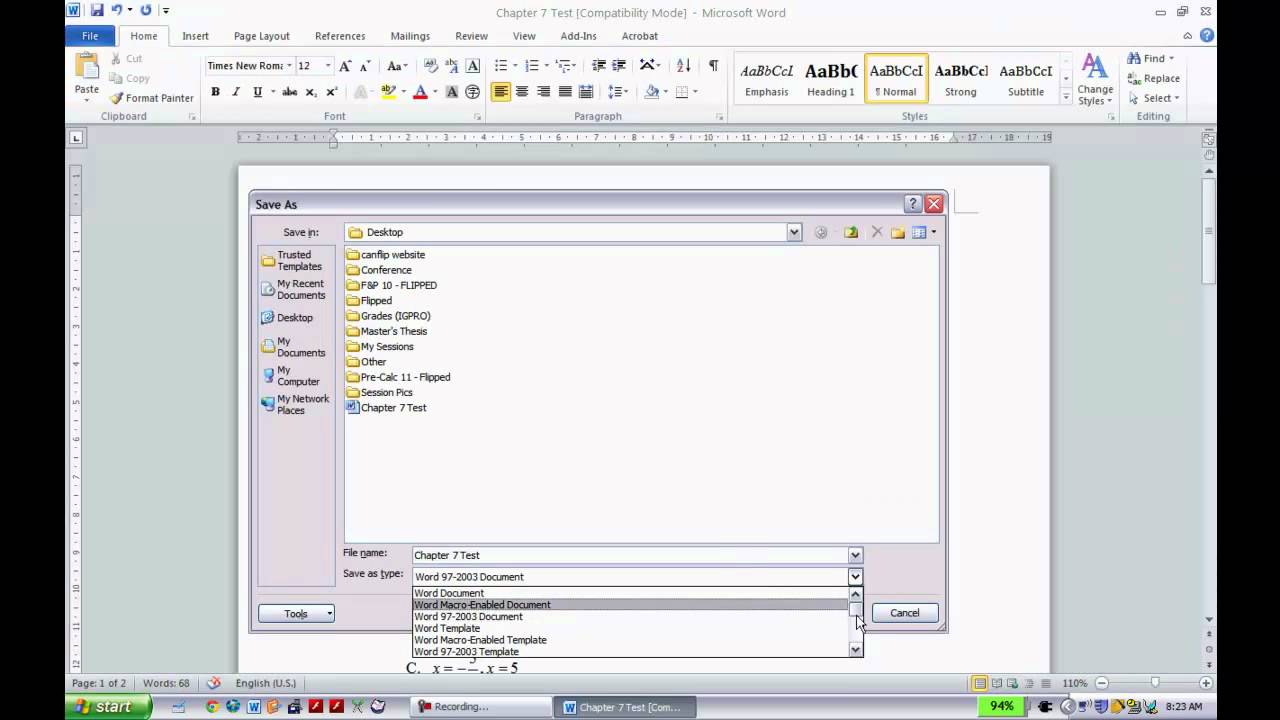Toggle Bold formatting
This screenshot has width=1280, height=720.
[x=215, y=92]
